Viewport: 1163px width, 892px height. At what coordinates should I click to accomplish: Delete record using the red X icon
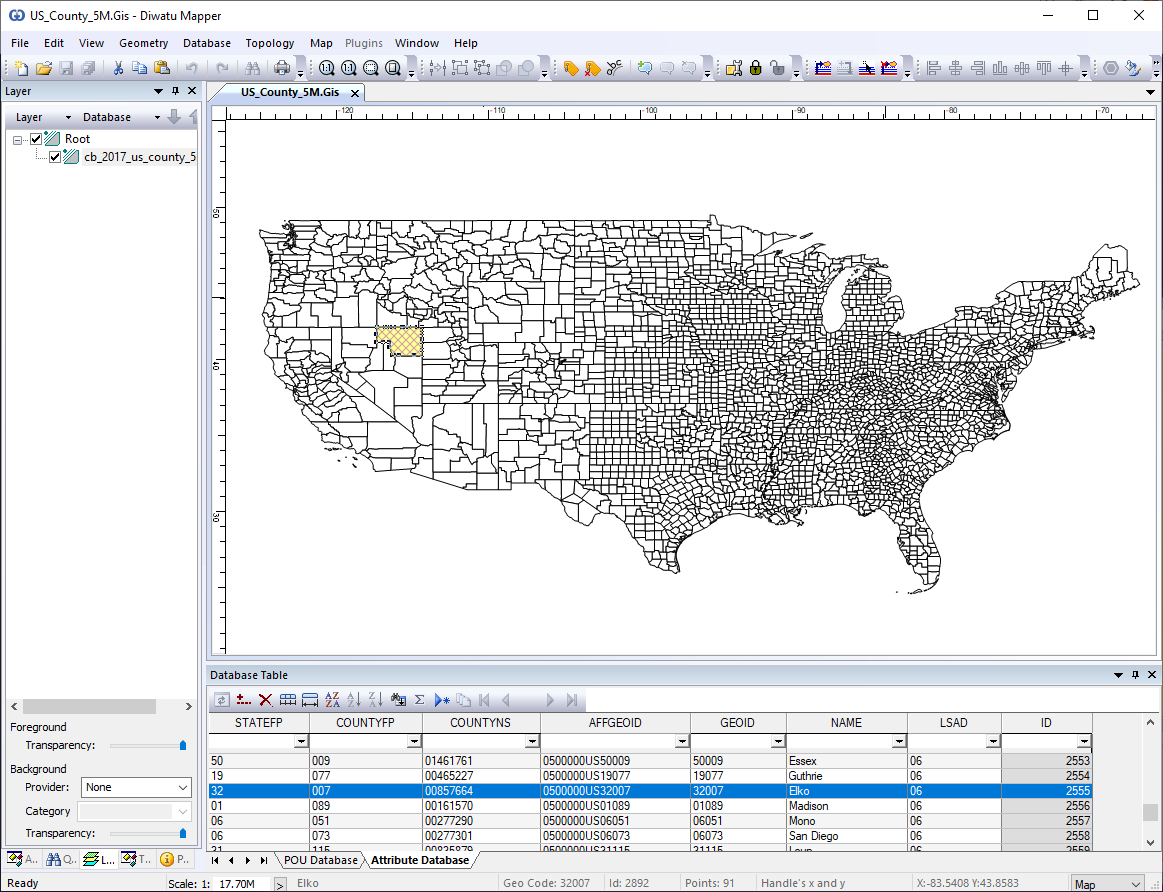[264, 700]
